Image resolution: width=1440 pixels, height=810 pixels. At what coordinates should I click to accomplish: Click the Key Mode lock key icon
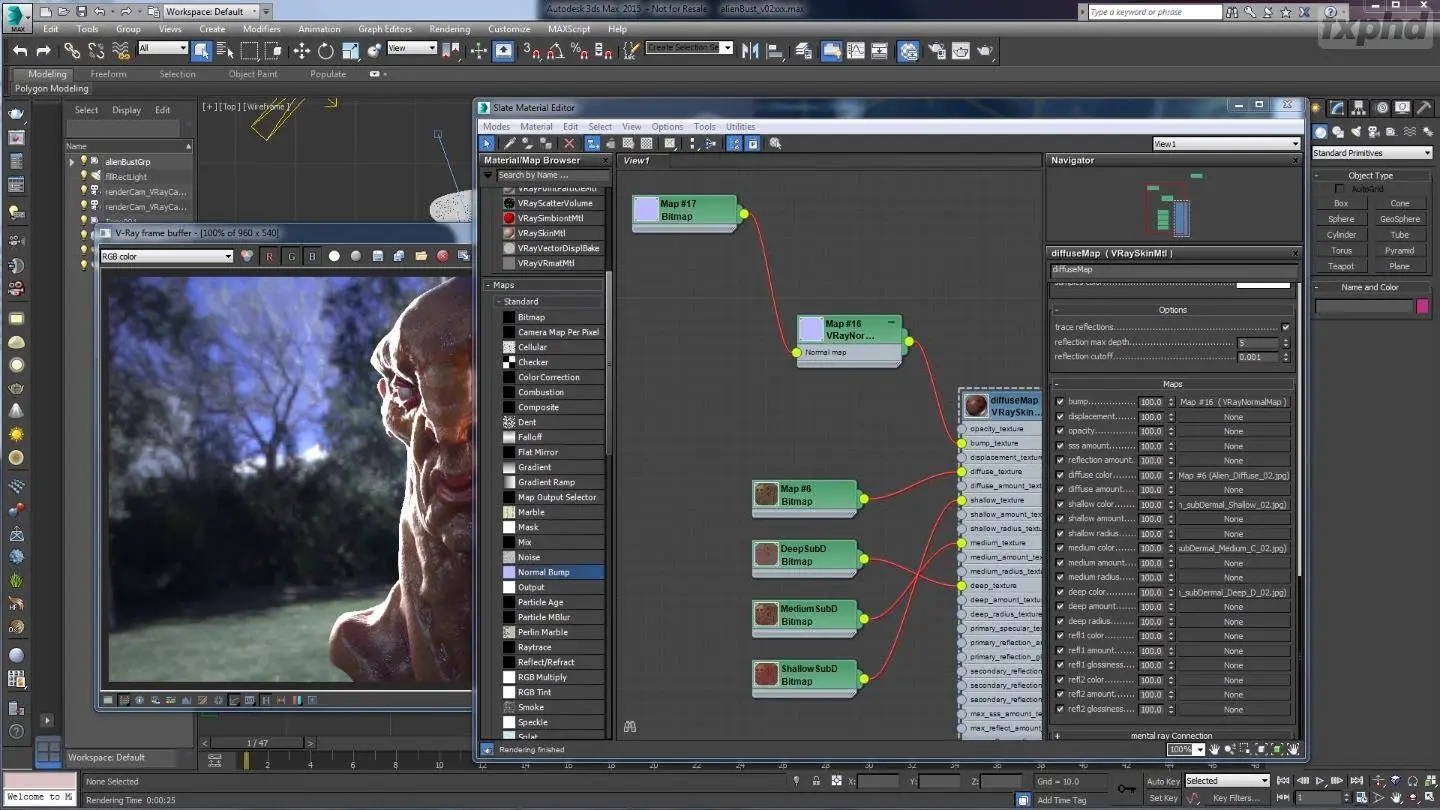pyautogui.click(x=1127, y=789)
